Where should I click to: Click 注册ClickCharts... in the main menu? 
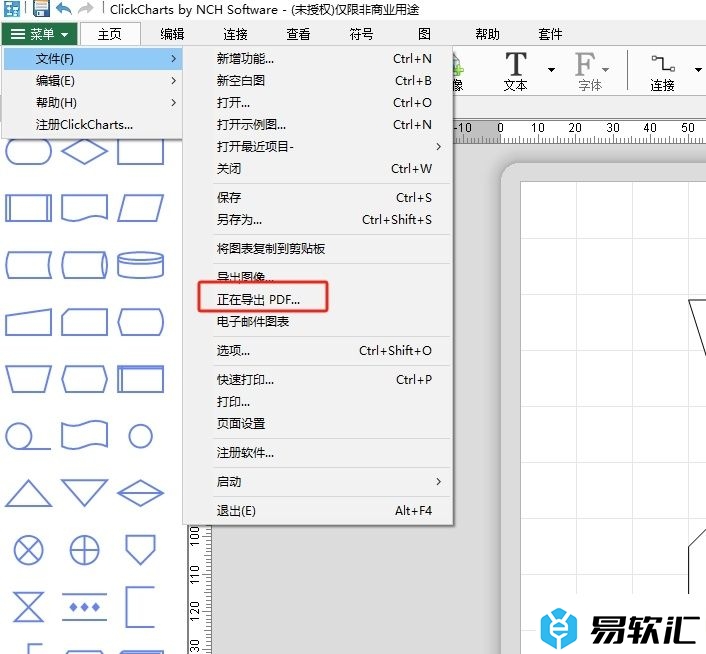point(93,125)
